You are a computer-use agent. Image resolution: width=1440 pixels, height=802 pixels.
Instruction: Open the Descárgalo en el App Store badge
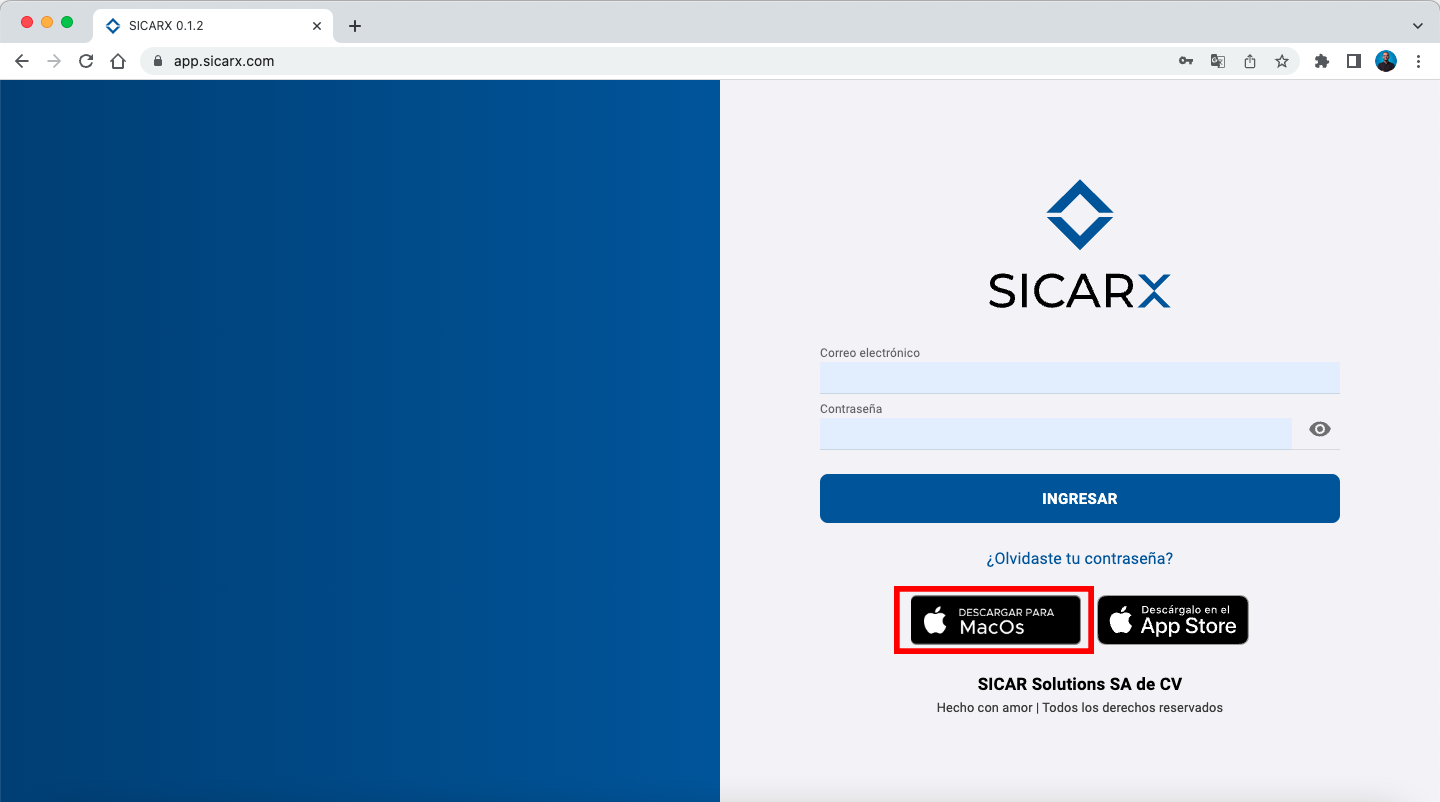click(x=1173, y=620)
